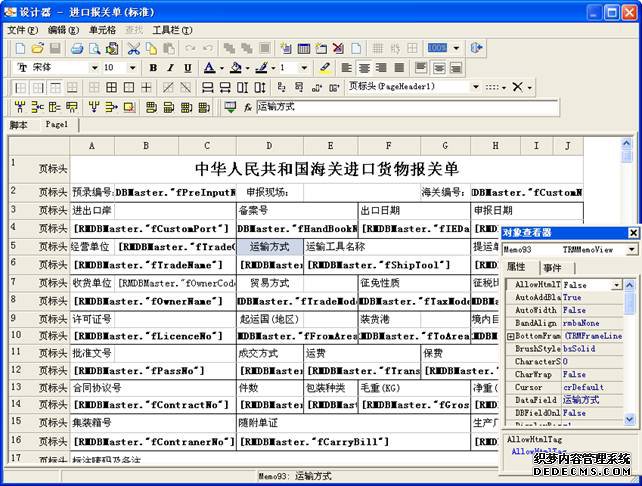Switch to the 事件 tab
Image resolution: width=642 pixels, height=486 pixels.
coord(552,268)
